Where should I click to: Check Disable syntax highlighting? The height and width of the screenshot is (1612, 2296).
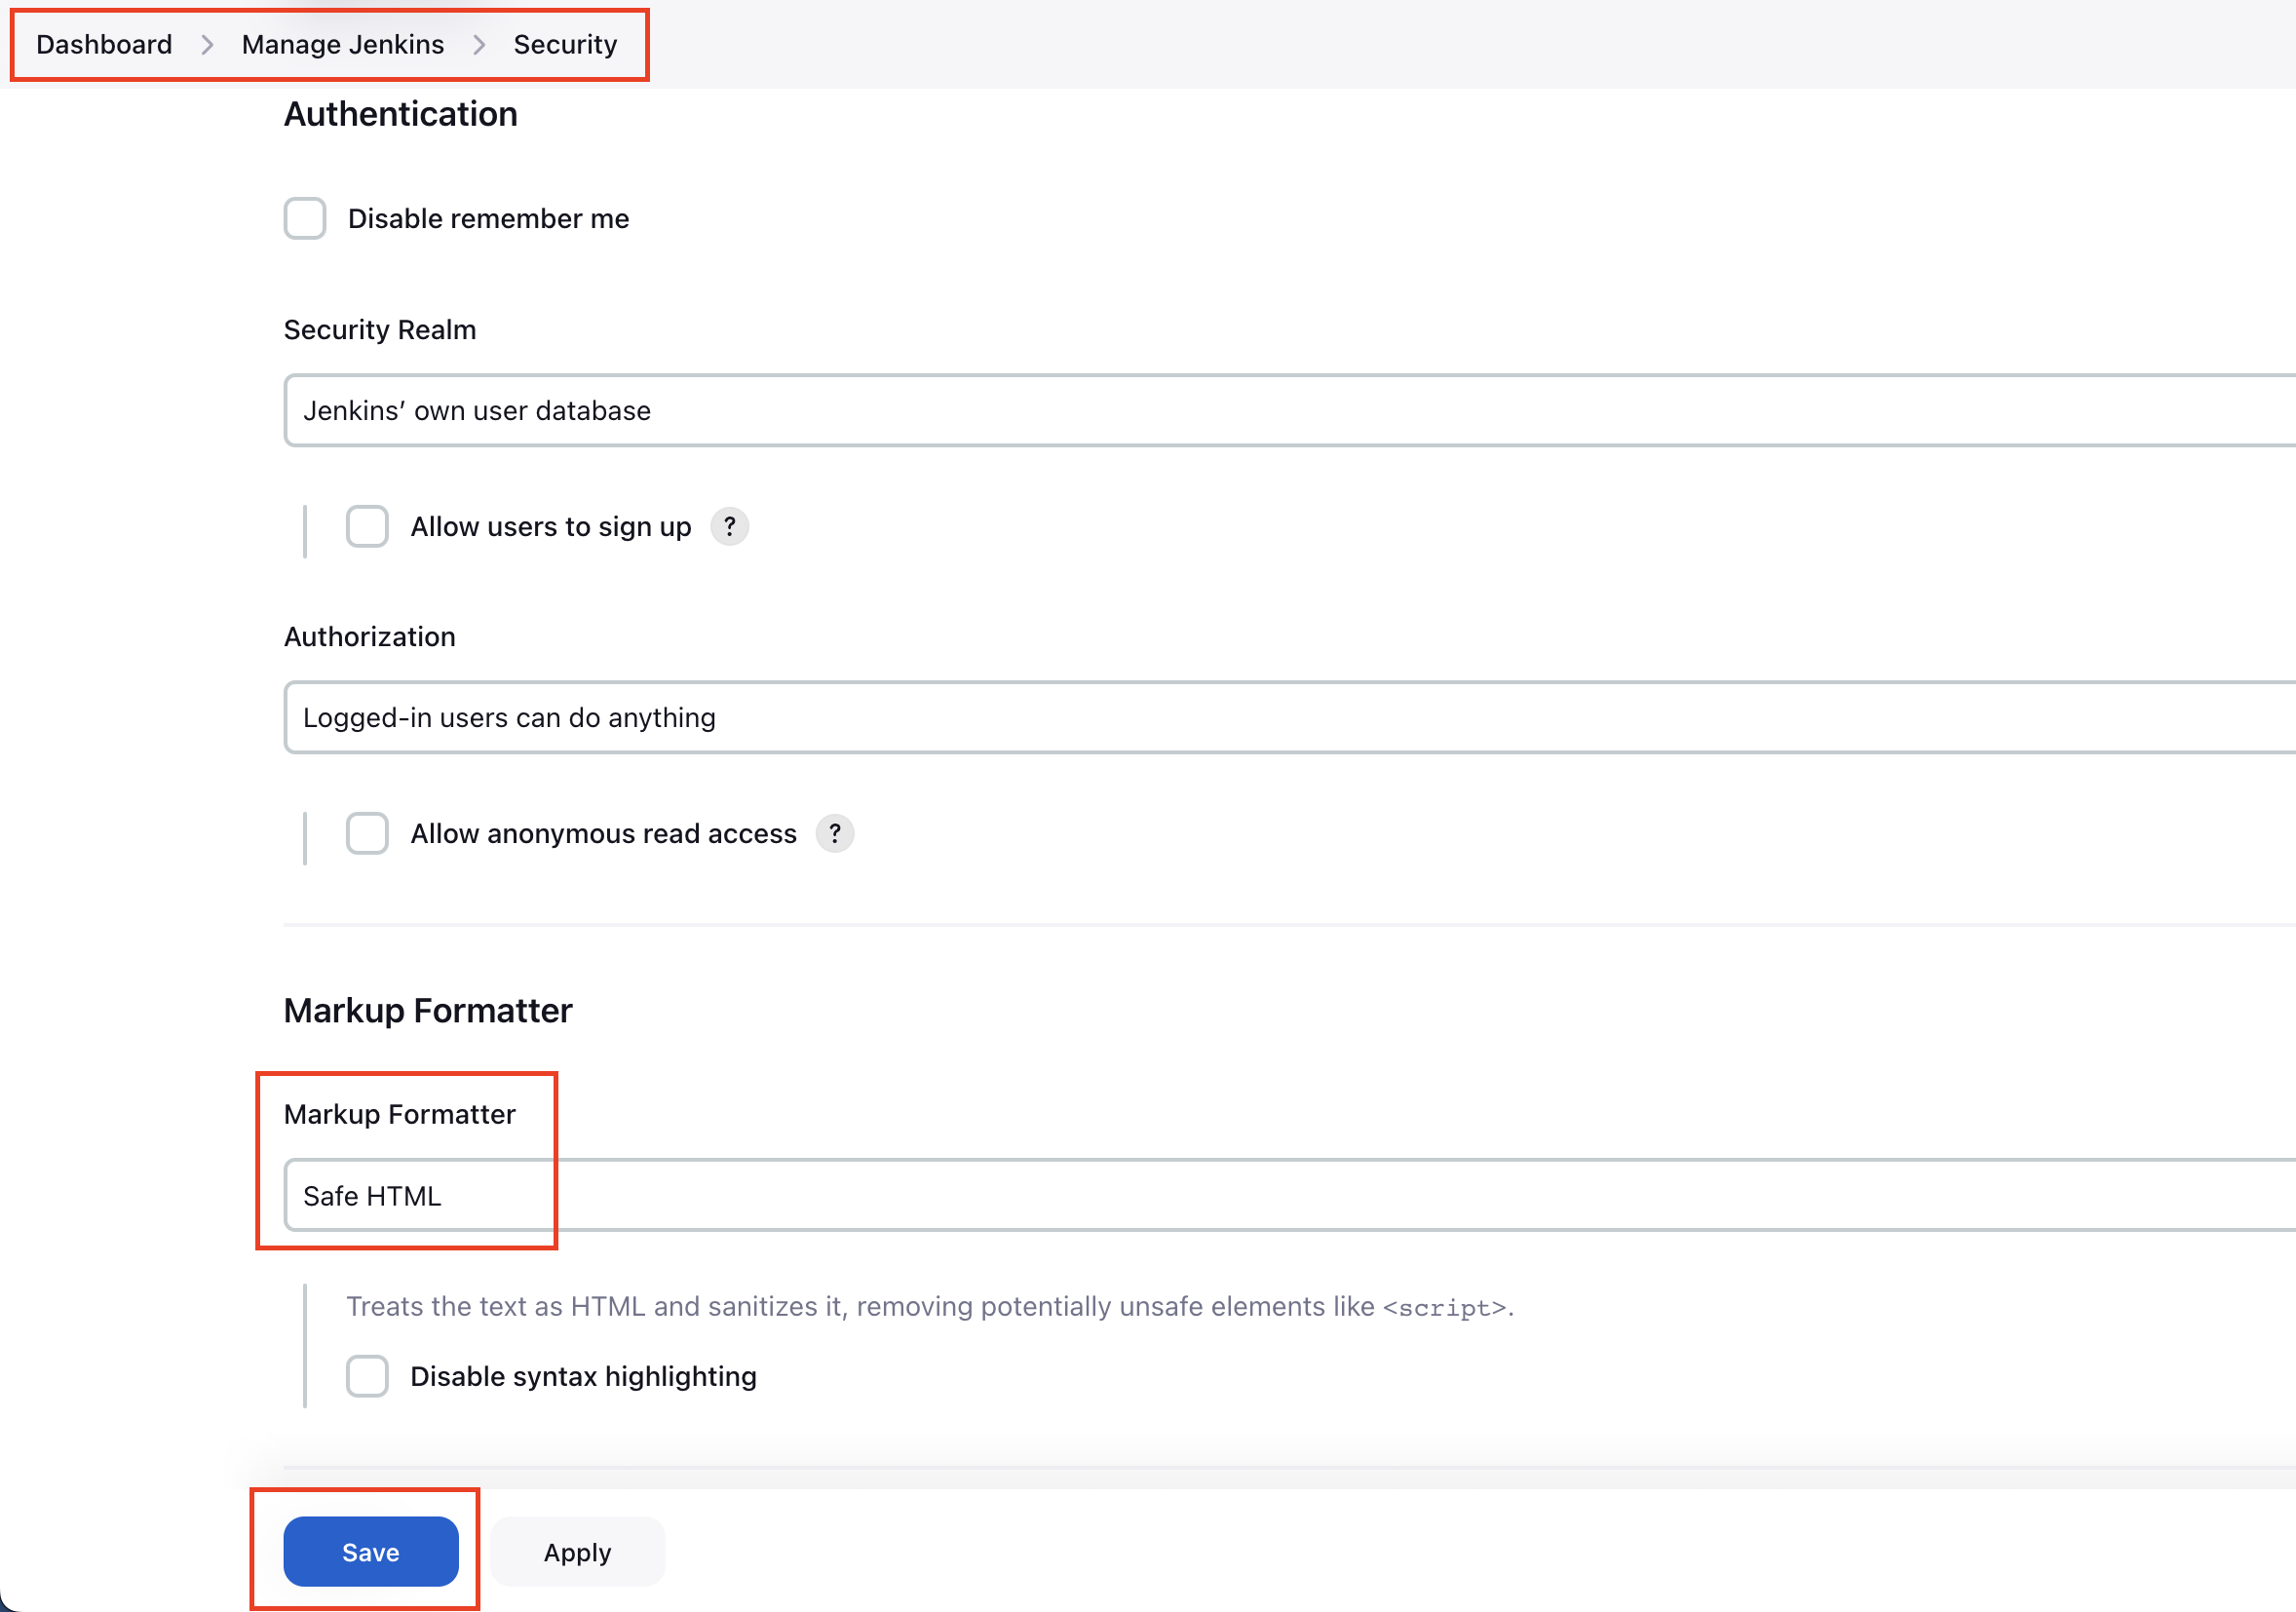pyautogui.click(x=367, y=1376)
